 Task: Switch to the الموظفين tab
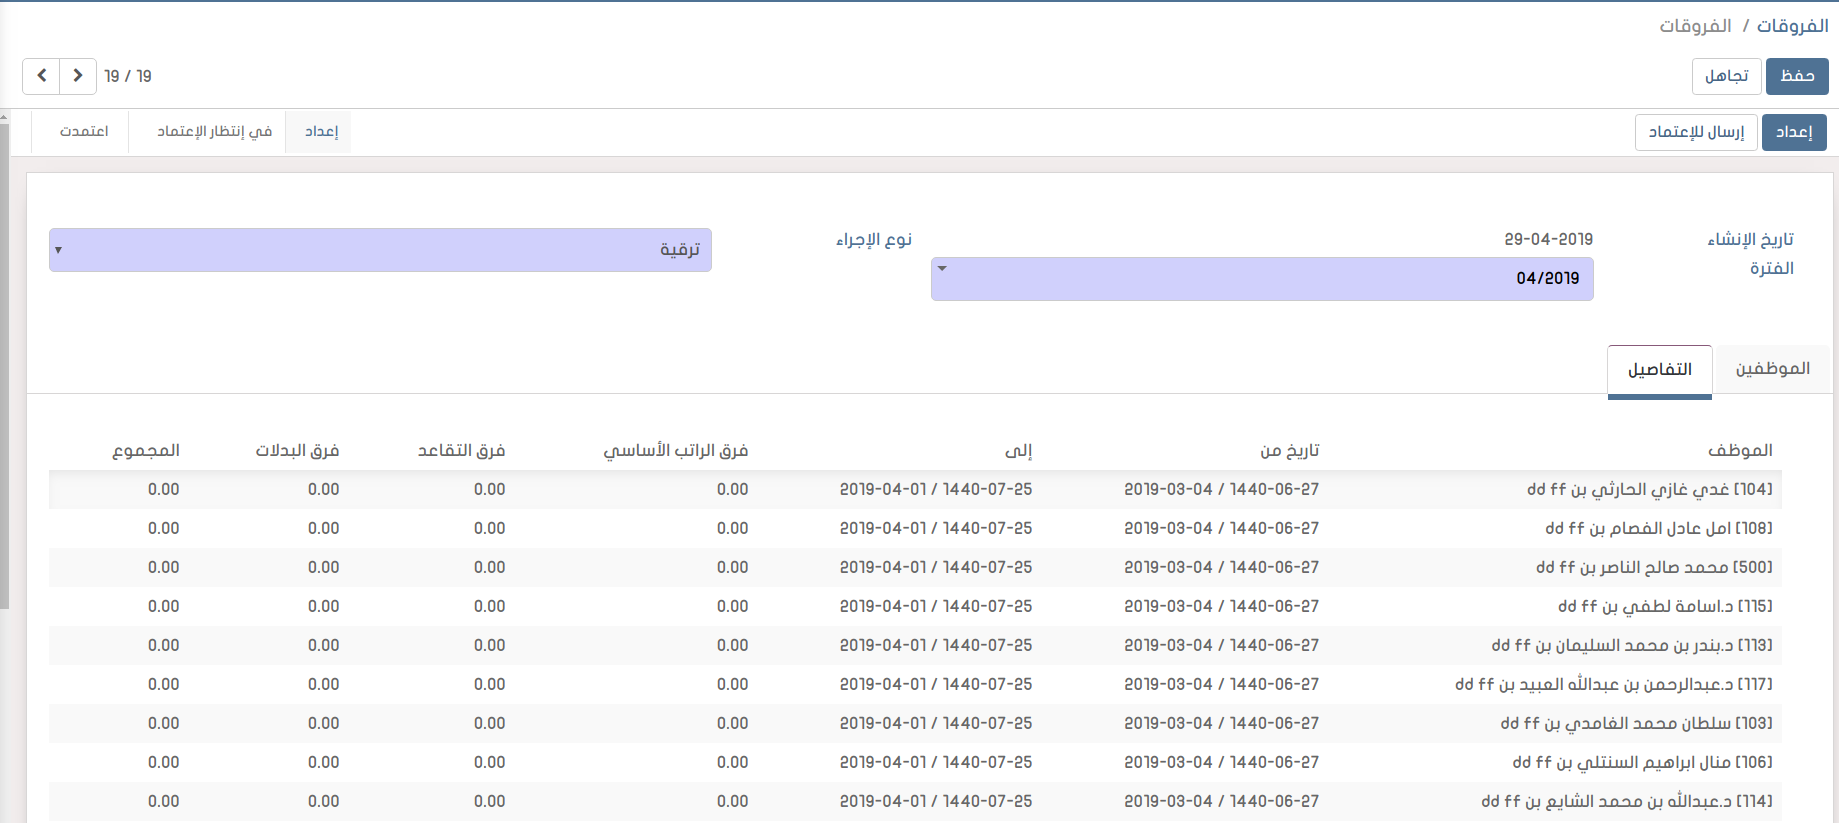[x=1772, y=369]
